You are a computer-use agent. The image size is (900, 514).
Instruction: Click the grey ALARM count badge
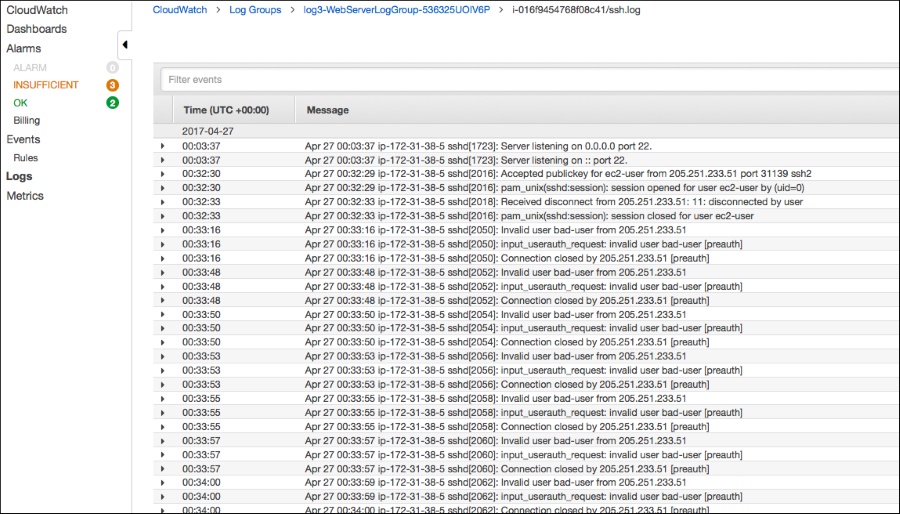tap(112, 68)
